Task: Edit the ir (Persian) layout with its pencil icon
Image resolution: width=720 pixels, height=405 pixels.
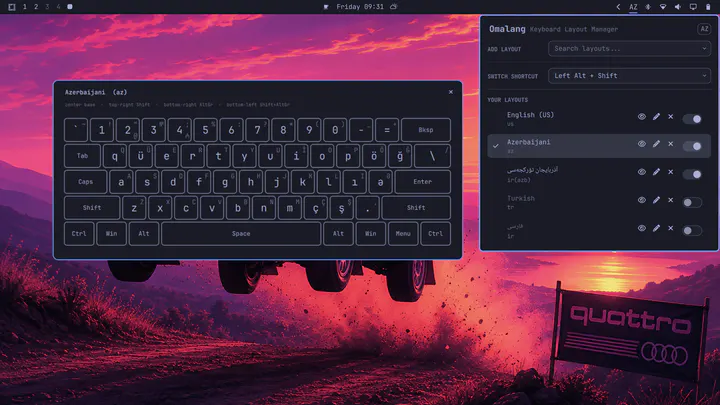Action: coord(656,228)
